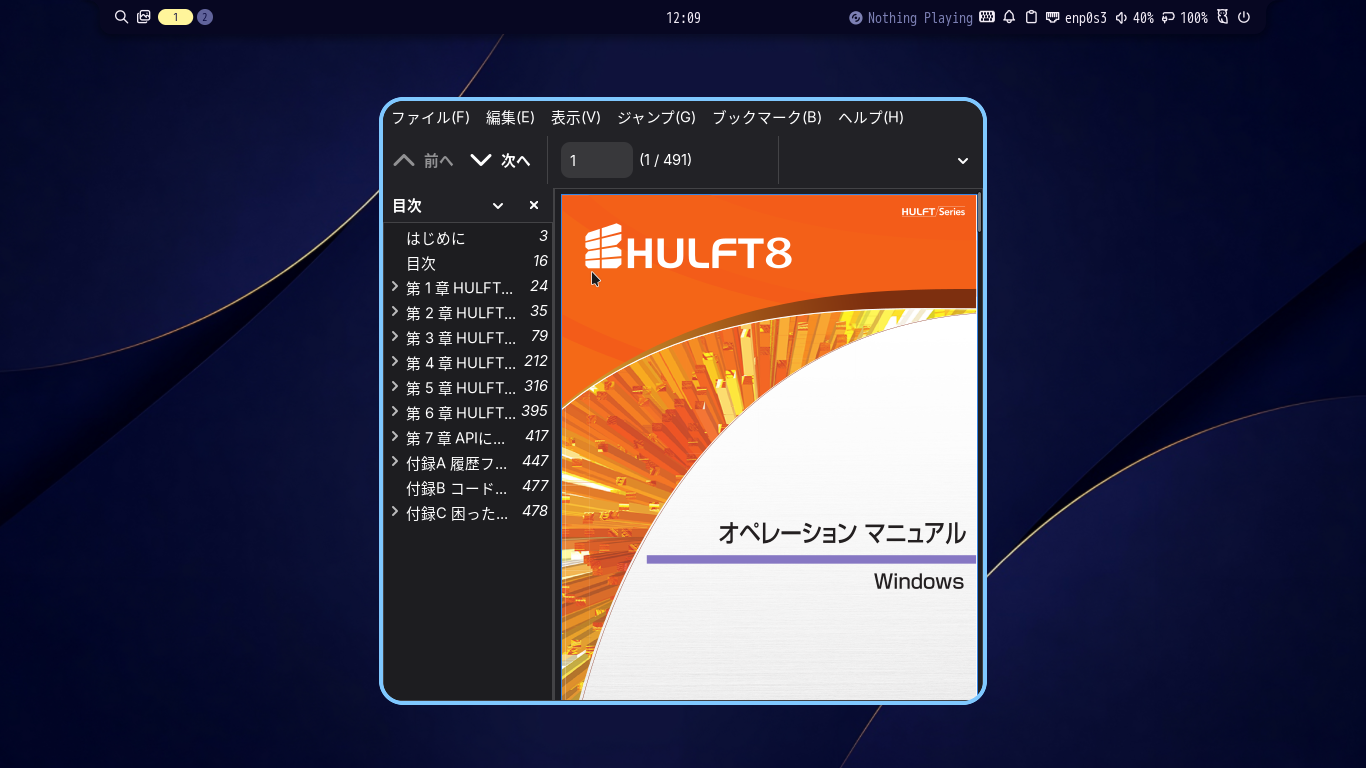Expand the 付録C 困った outline entry
The width and height of the screenshot is (1366, 768).
pos(395,512)
